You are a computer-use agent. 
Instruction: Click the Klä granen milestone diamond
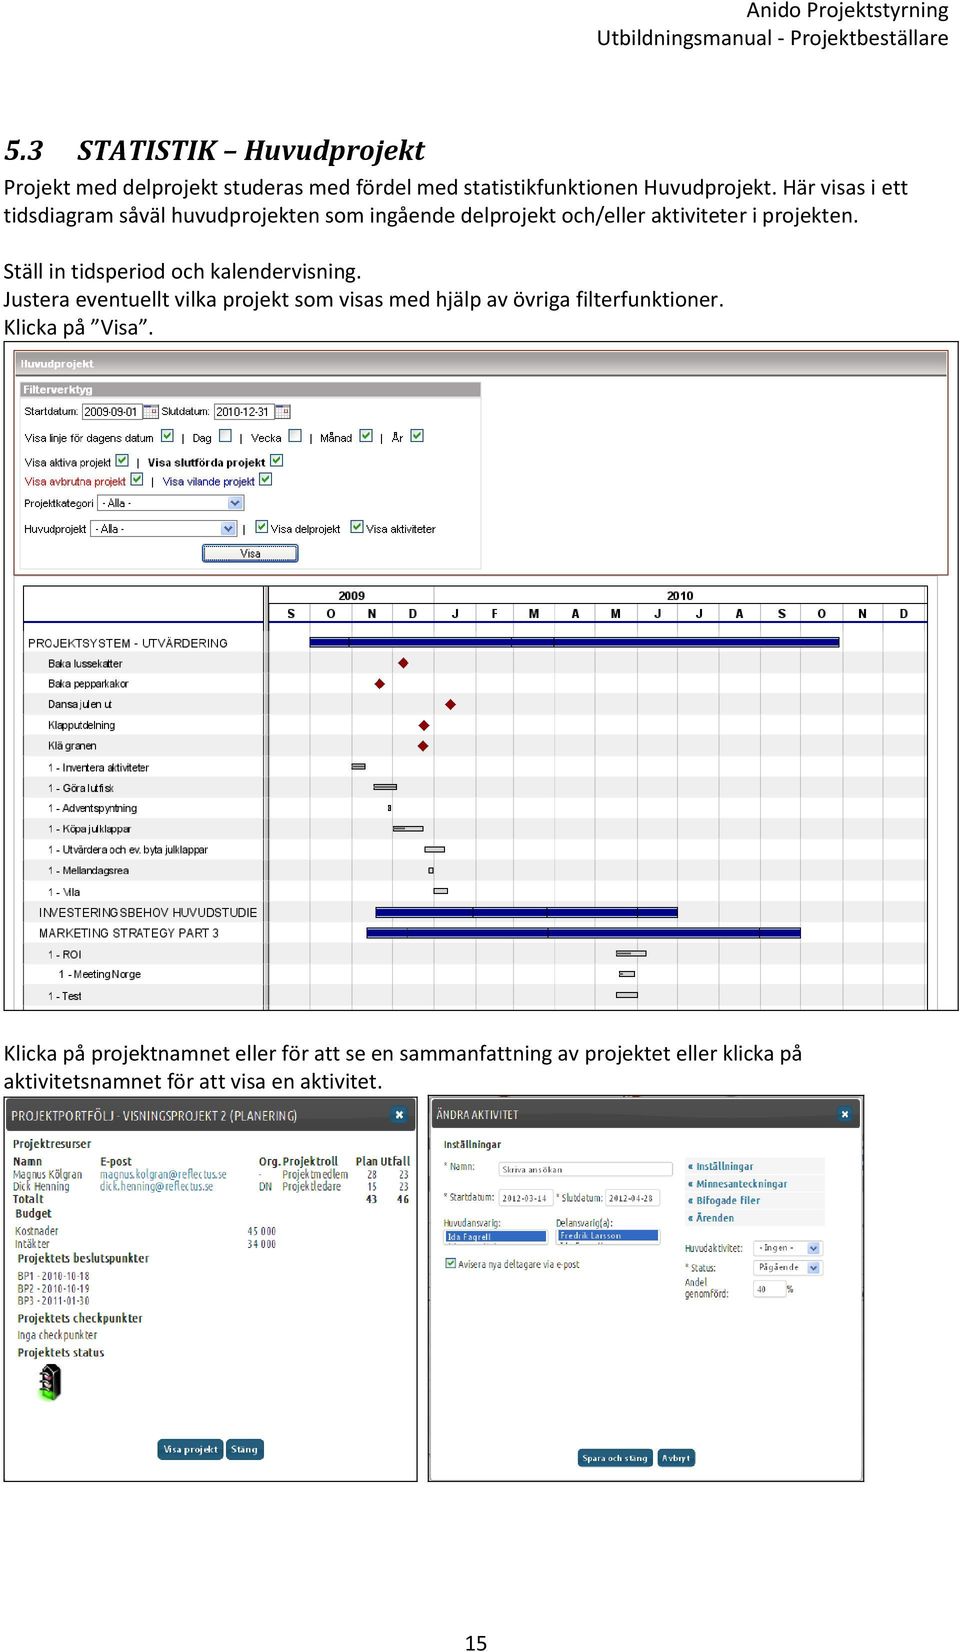coord(423,746)
